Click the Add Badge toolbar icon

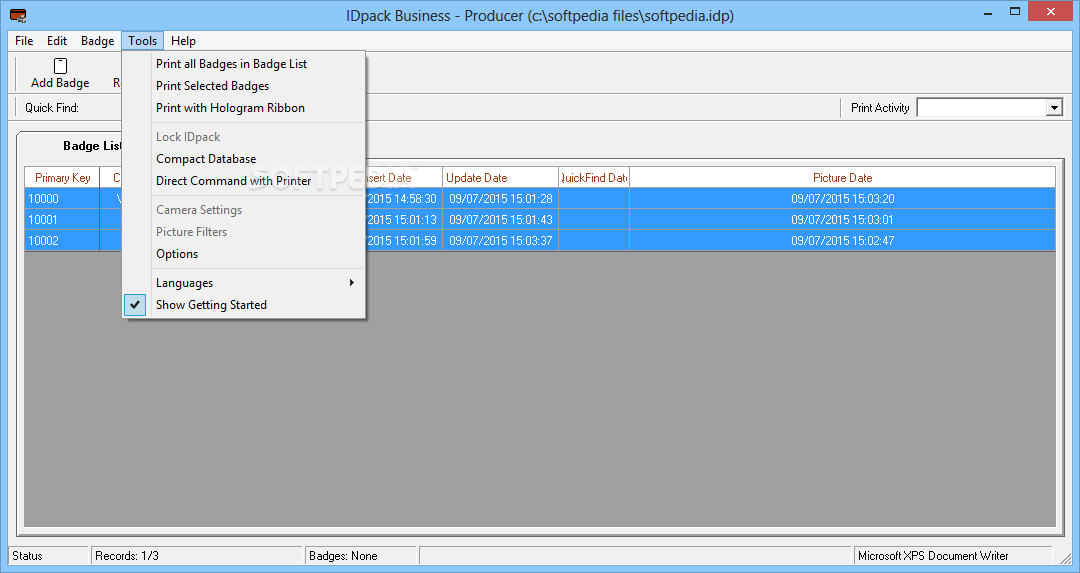coord(61,66)
